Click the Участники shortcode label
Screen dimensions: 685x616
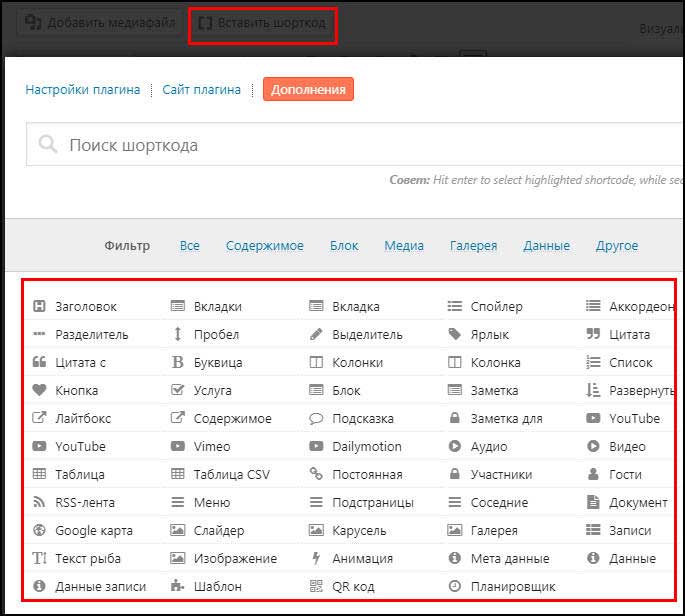tap(501, 474)
